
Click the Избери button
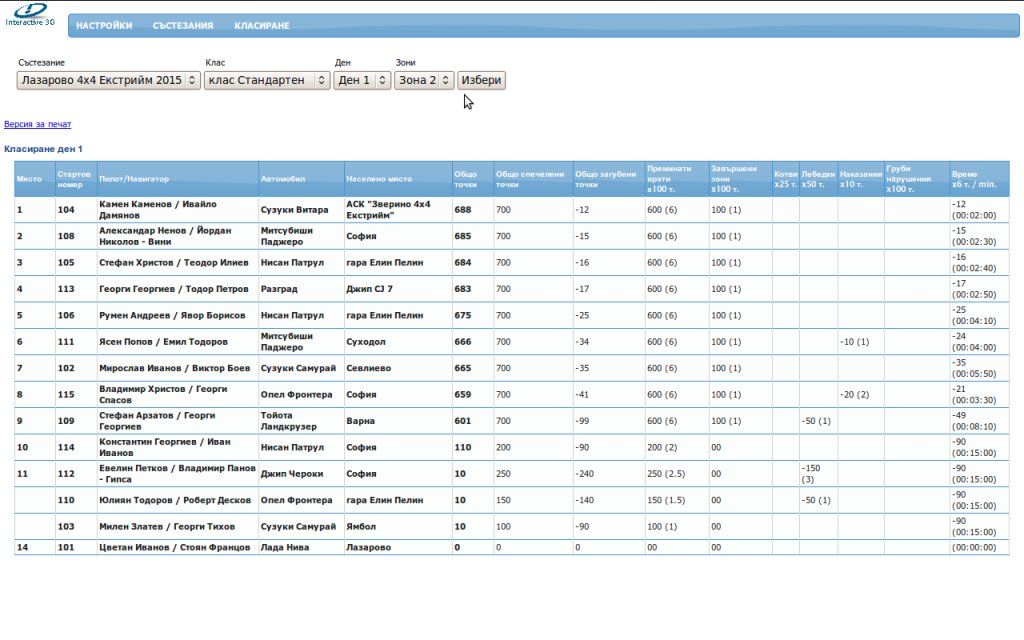[481, 80]
